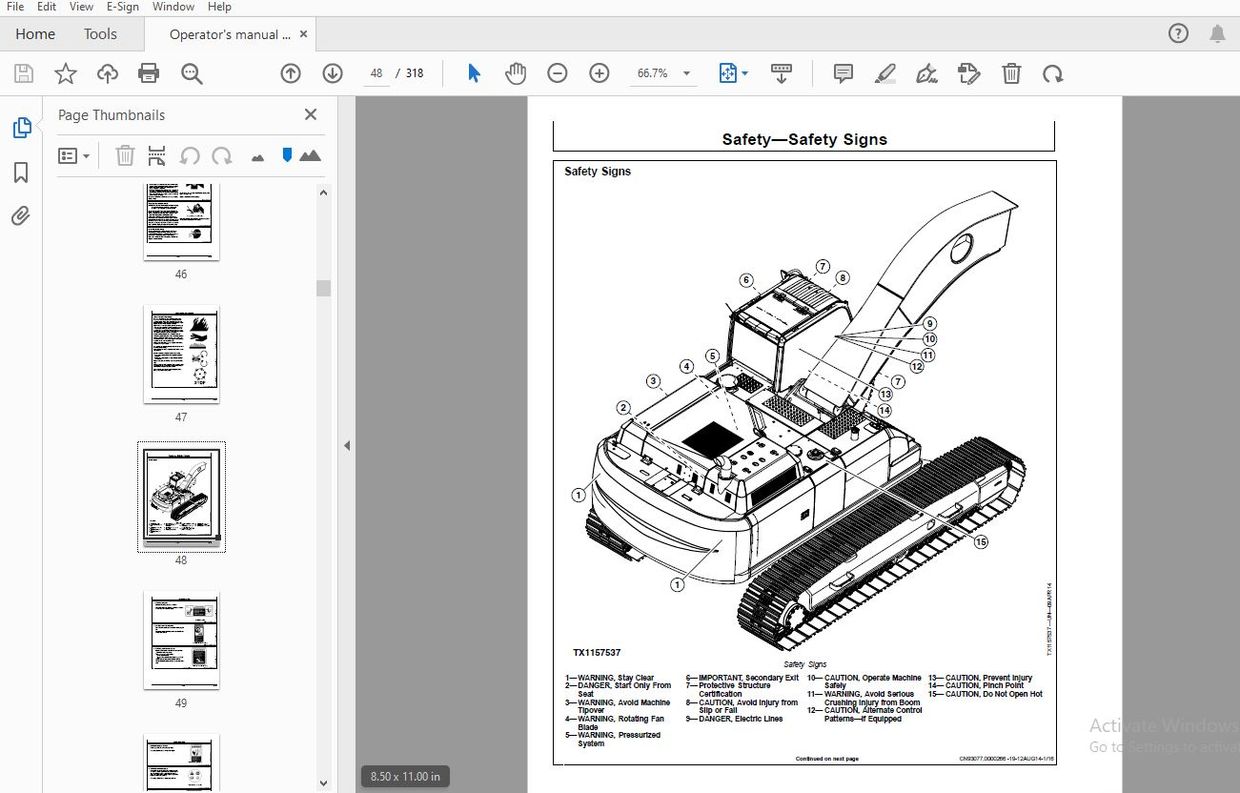Open the Fill & Sign pen tool

(926, 73)
